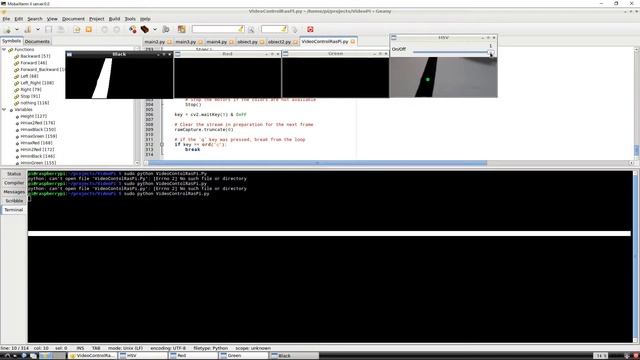Click the Build brick icon

145,29
